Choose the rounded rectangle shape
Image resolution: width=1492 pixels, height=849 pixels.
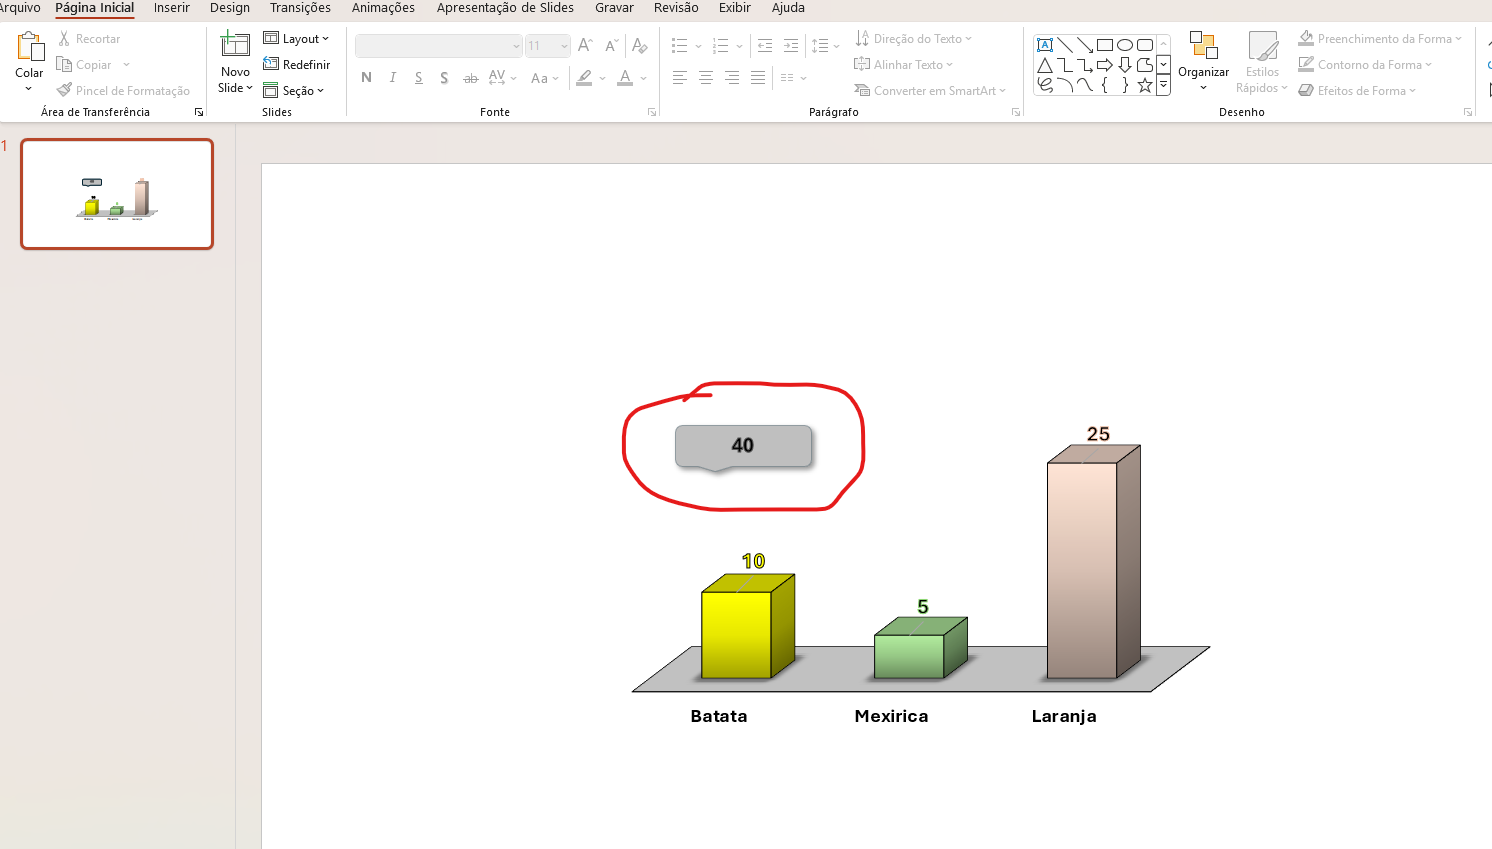(x=1145, y=45)
